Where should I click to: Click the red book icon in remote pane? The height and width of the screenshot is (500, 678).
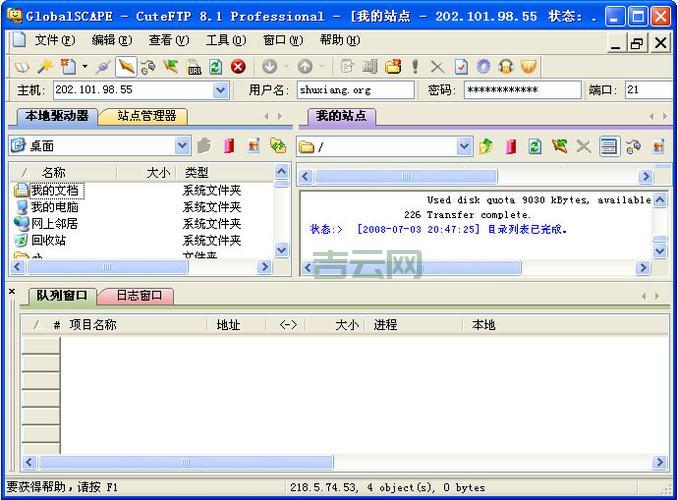point(511,146)
